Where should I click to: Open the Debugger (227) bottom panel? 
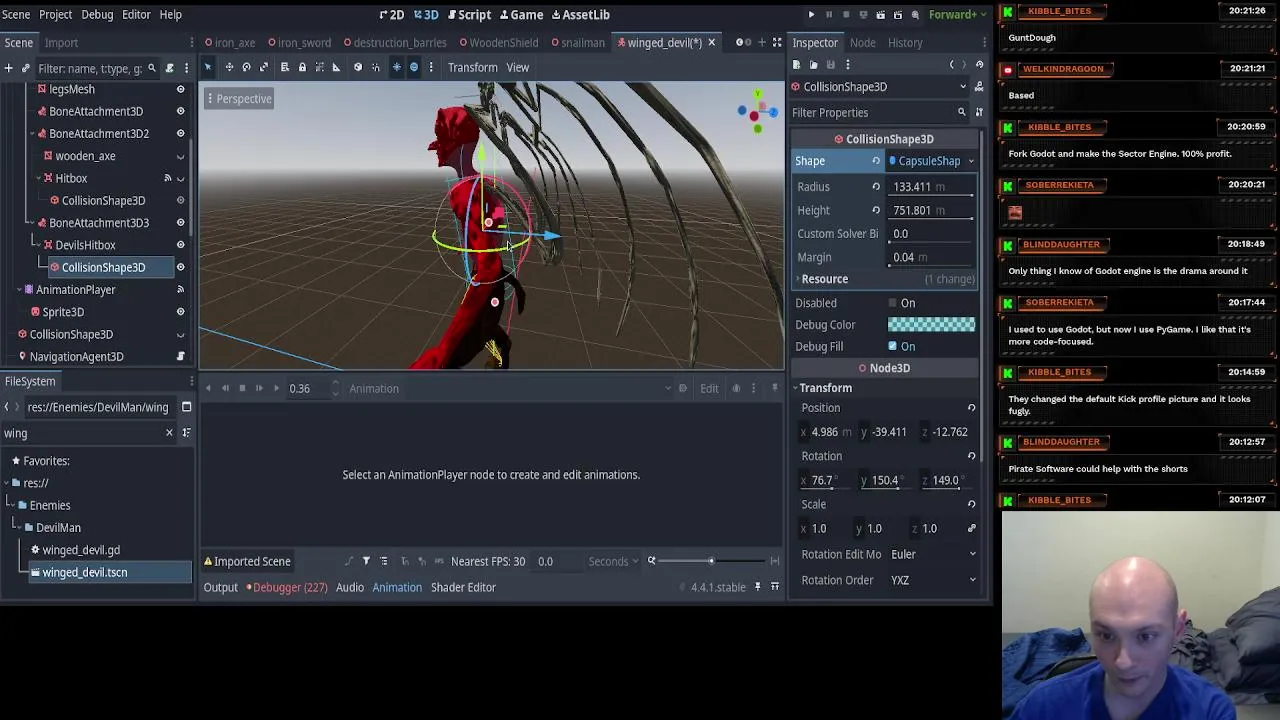(x=288, y=588)
